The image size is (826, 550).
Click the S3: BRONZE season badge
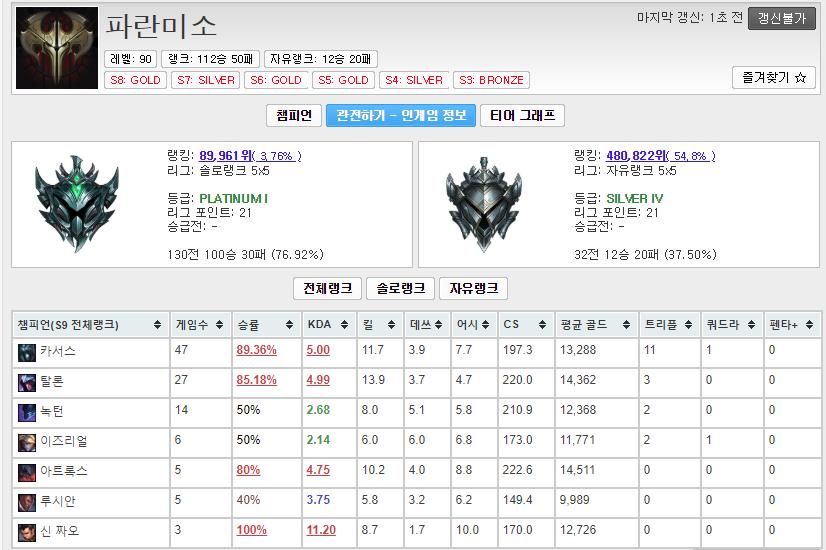491,80
